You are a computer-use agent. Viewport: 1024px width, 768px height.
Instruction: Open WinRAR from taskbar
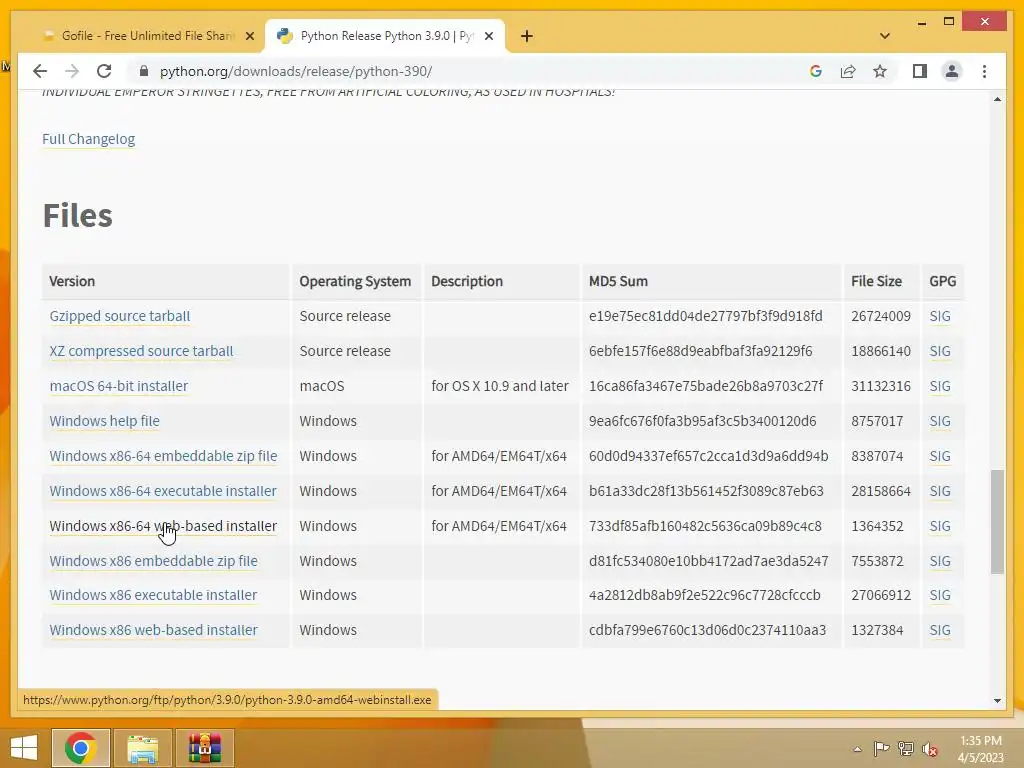click(x=204, y=748)
